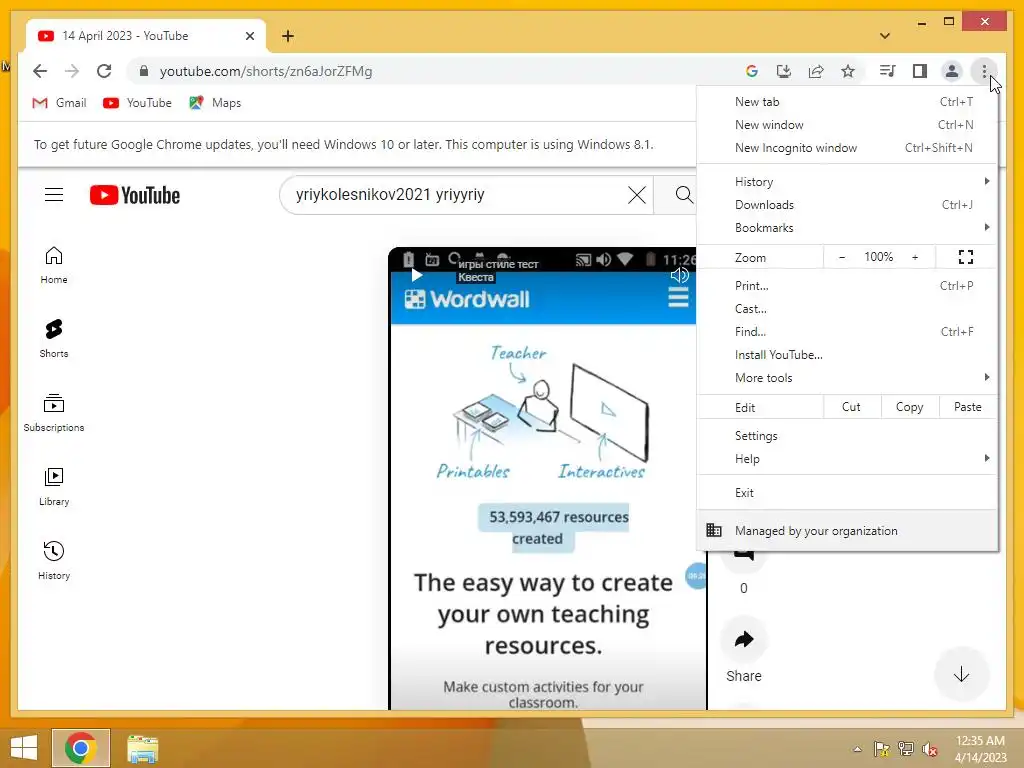Open Settings from Chrome menu
This screenshot has width=1024, height=768.
pyautogui.click(x=847, y=436)
